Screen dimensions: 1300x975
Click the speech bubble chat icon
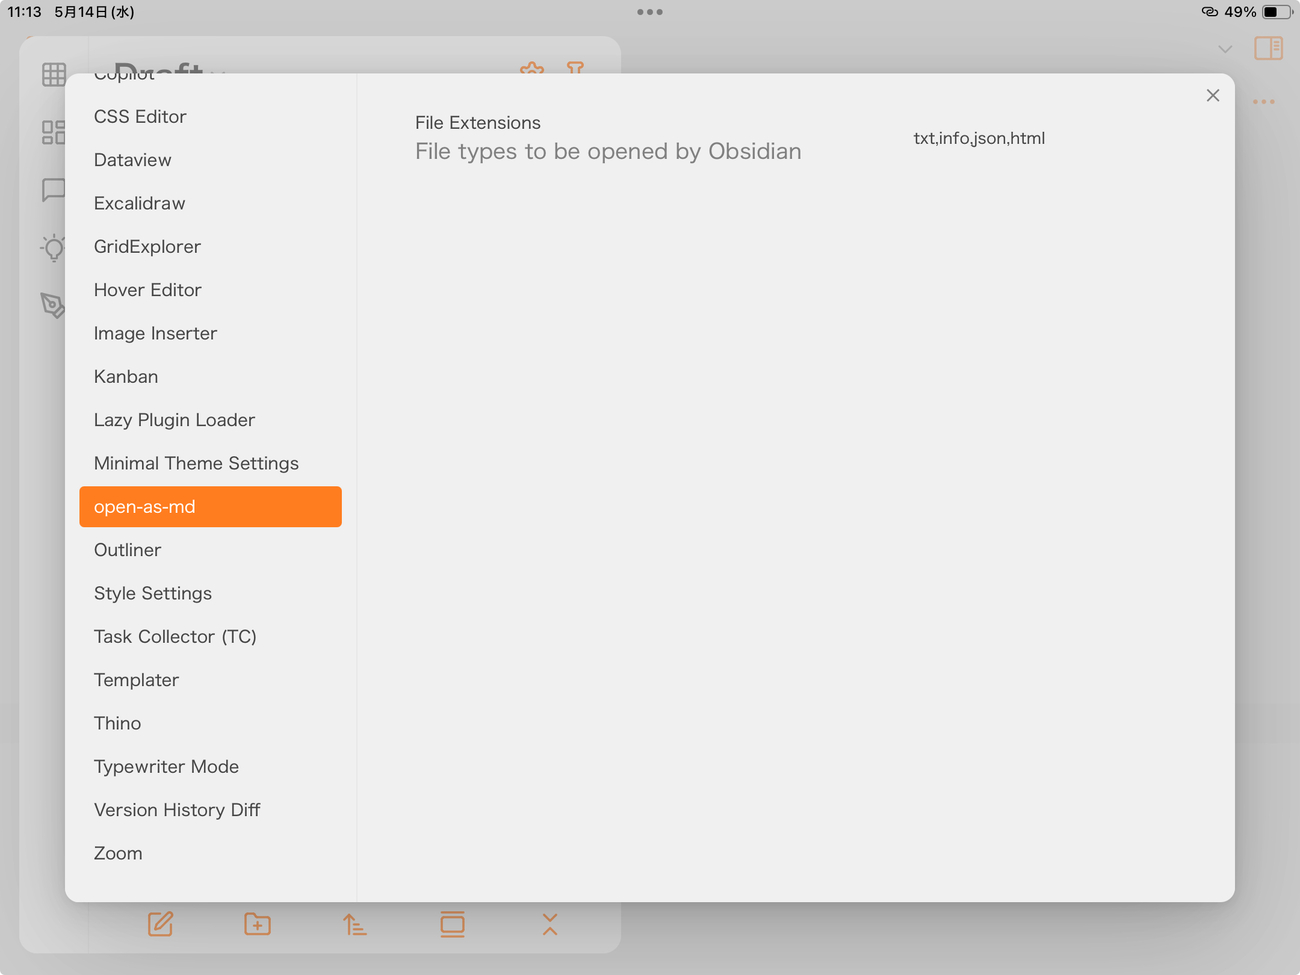point(54,190)
